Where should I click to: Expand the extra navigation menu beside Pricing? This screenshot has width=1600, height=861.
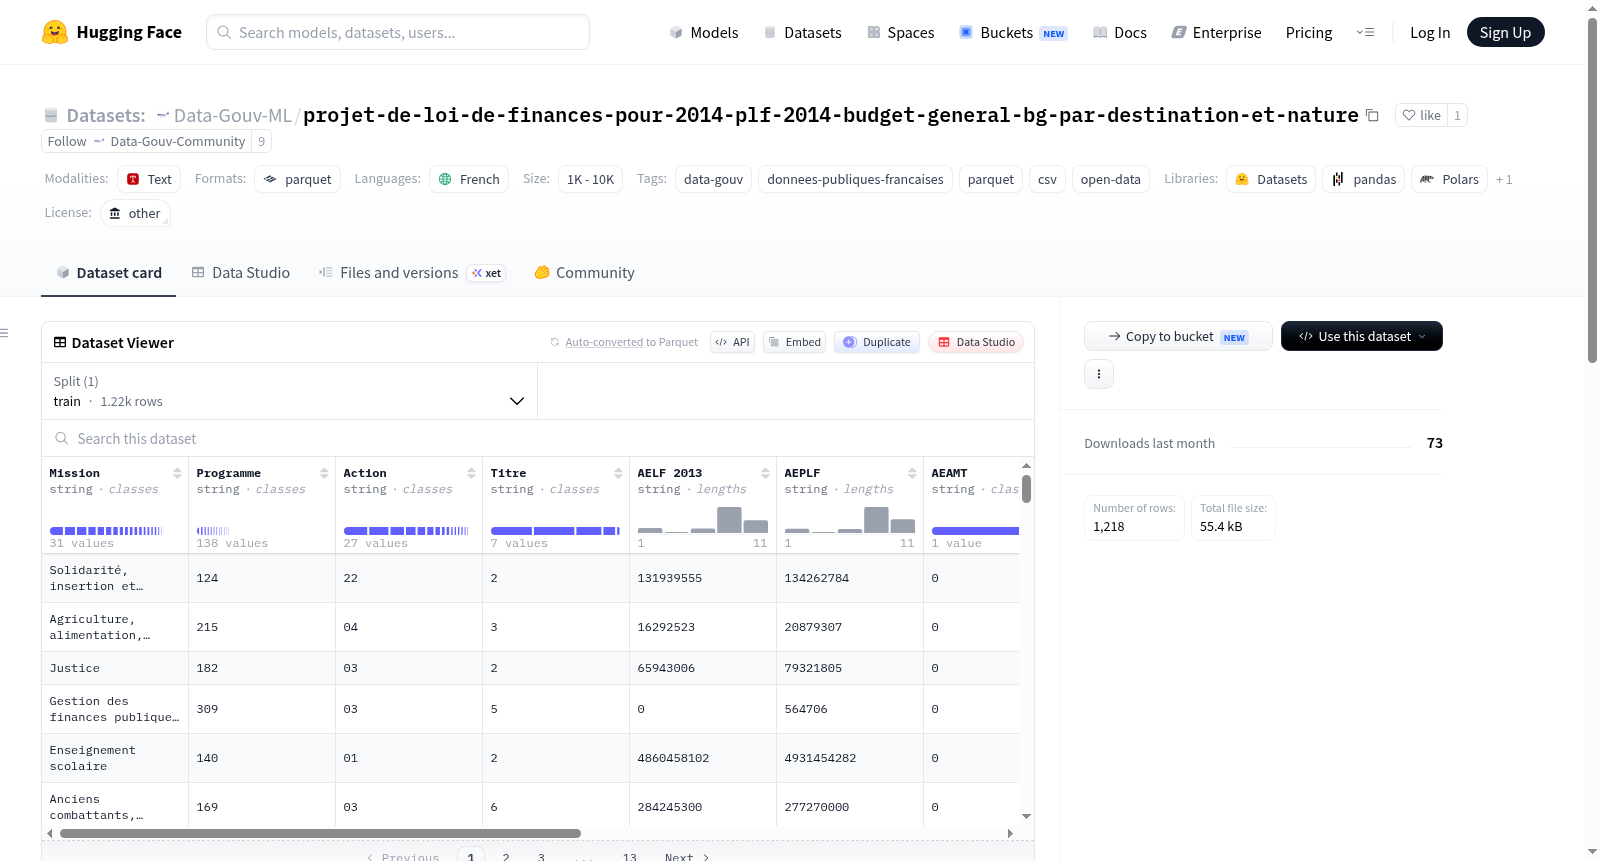tap(1365, 33)
